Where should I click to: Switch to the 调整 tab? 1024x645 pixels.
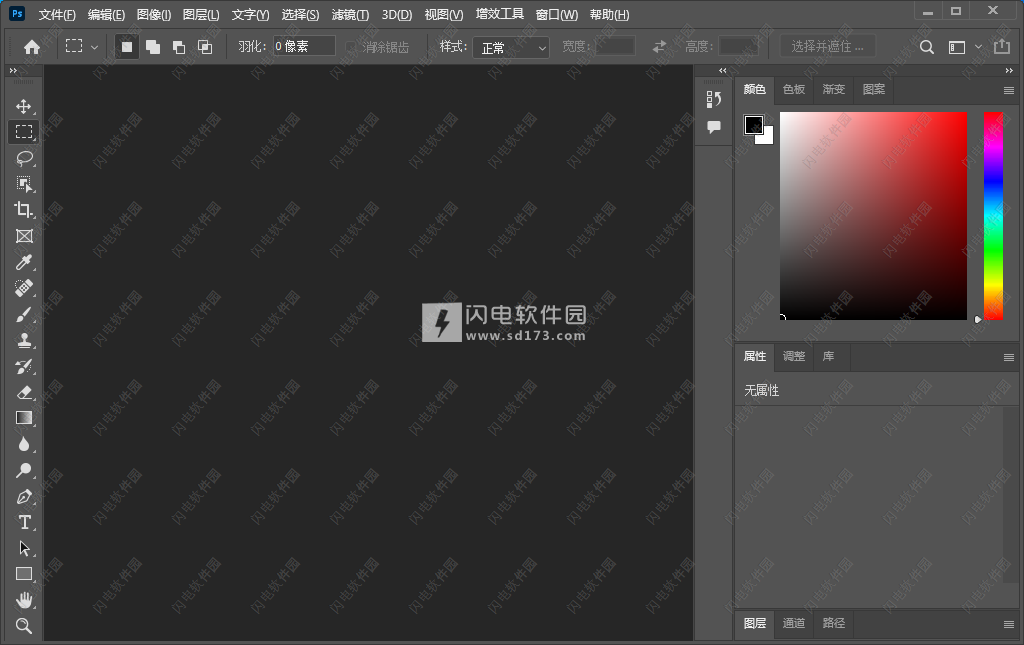[x=793, y=356]
